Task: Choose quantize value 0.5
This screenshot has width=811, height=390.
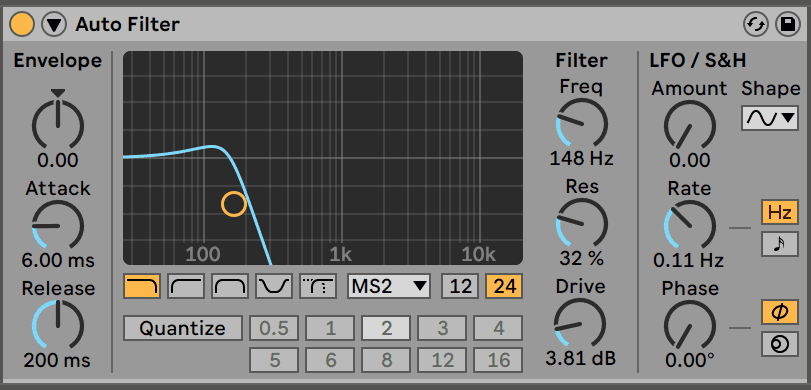Action: coord(274,328)
